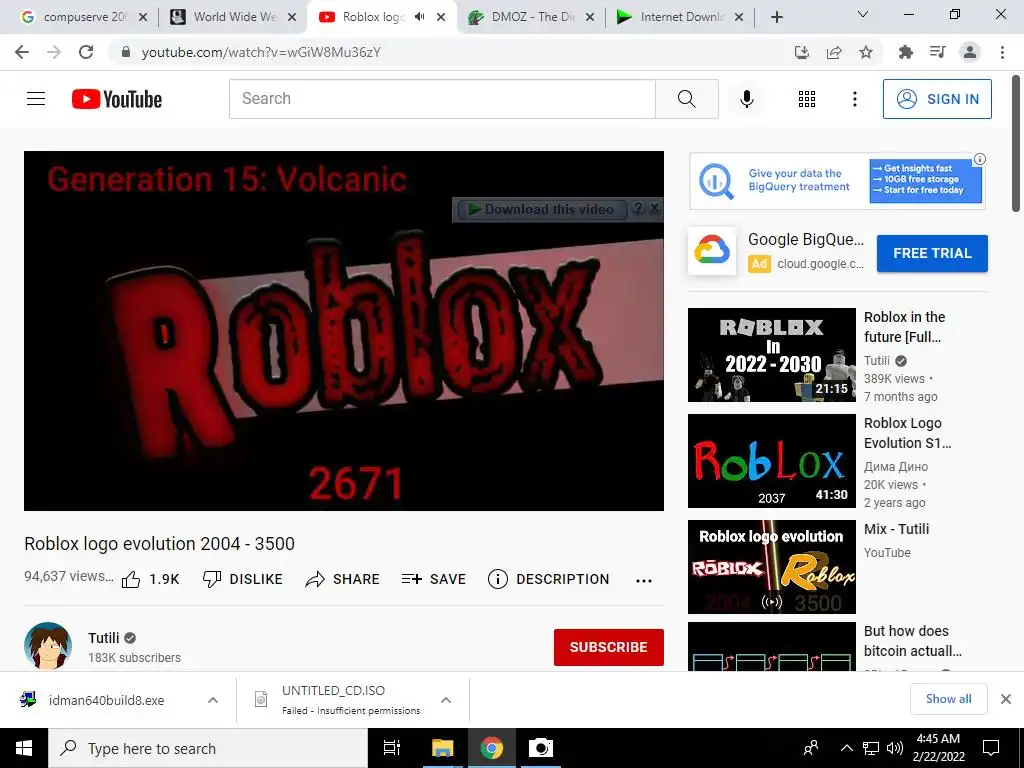Screen dimensions: 1024x768
Task: Open the Tutili channel avatar
Action: pos(48,647)
